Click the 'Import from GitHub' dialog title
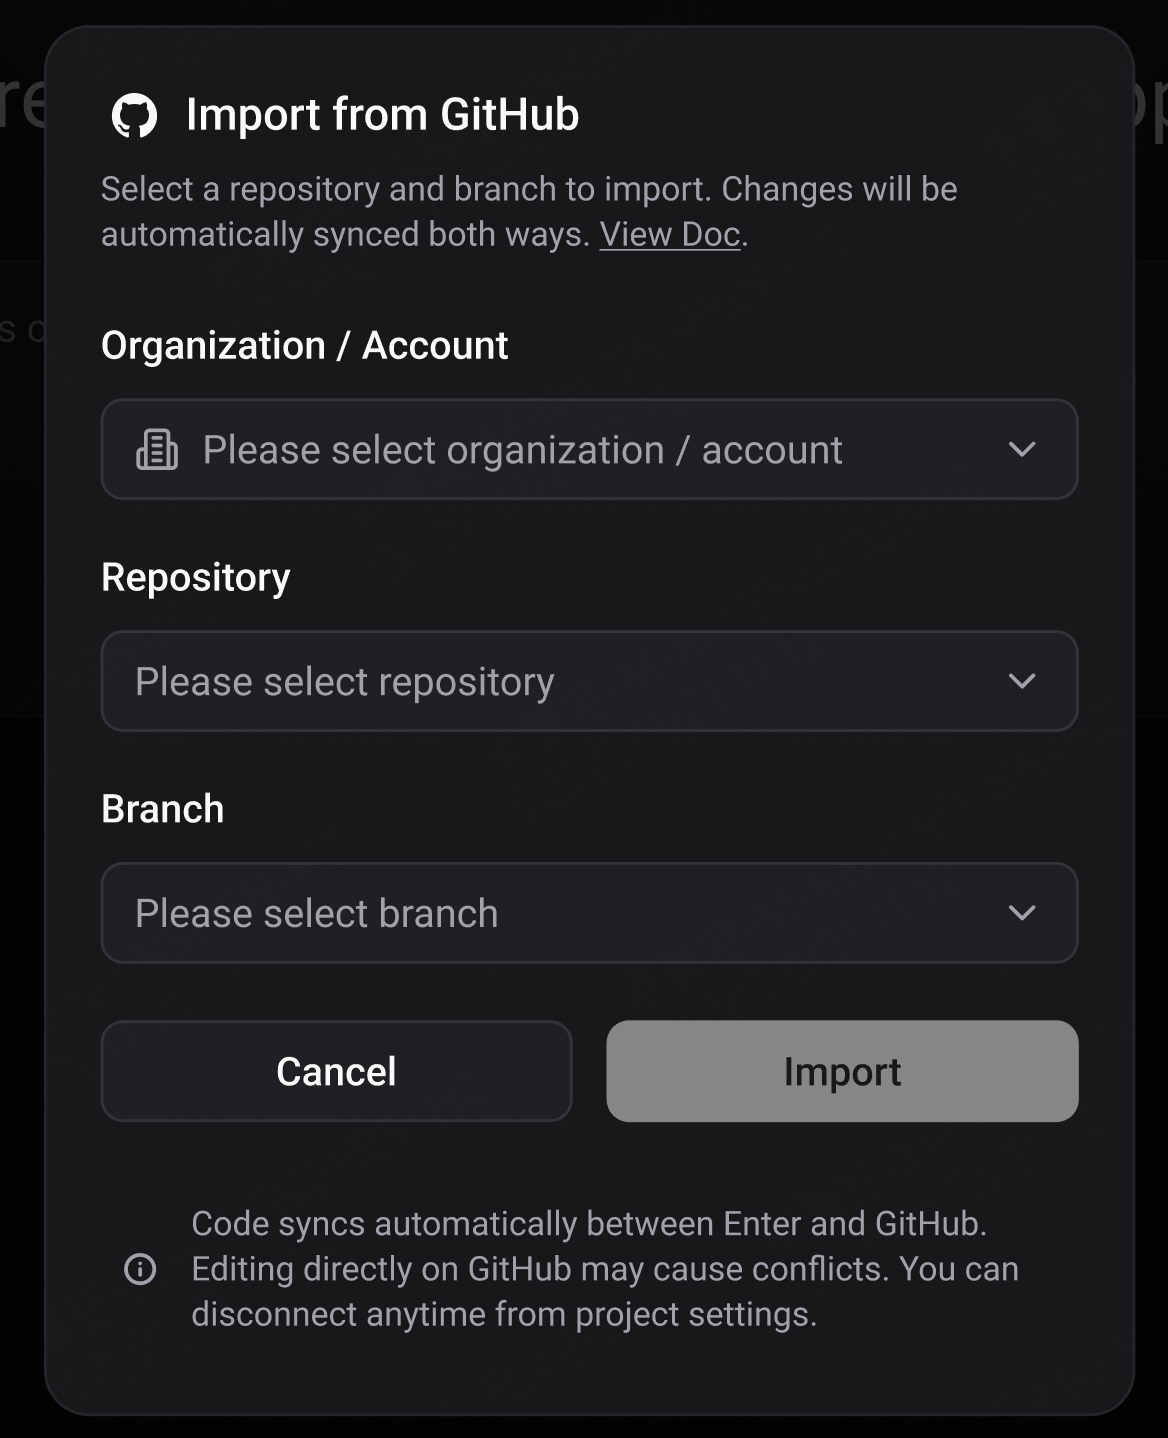Viewport: 1168px width, 1438px height. coord(382,115)
